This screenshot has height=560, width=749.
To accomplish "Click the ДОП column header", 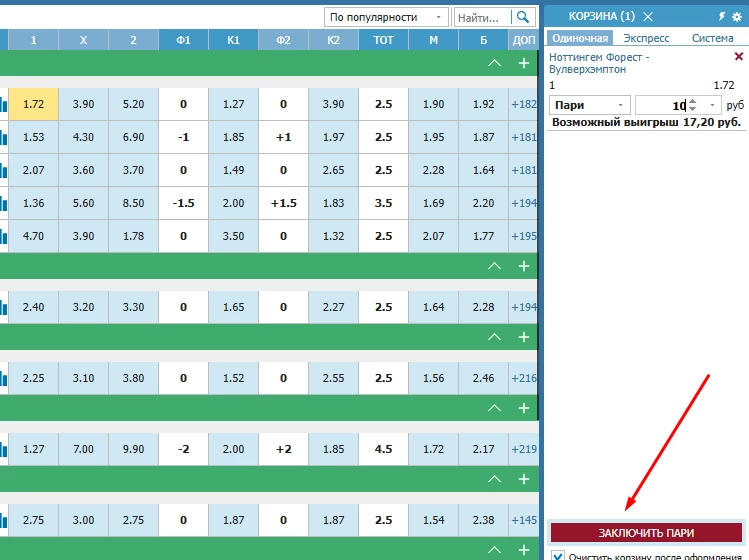I will pos(524,40).
